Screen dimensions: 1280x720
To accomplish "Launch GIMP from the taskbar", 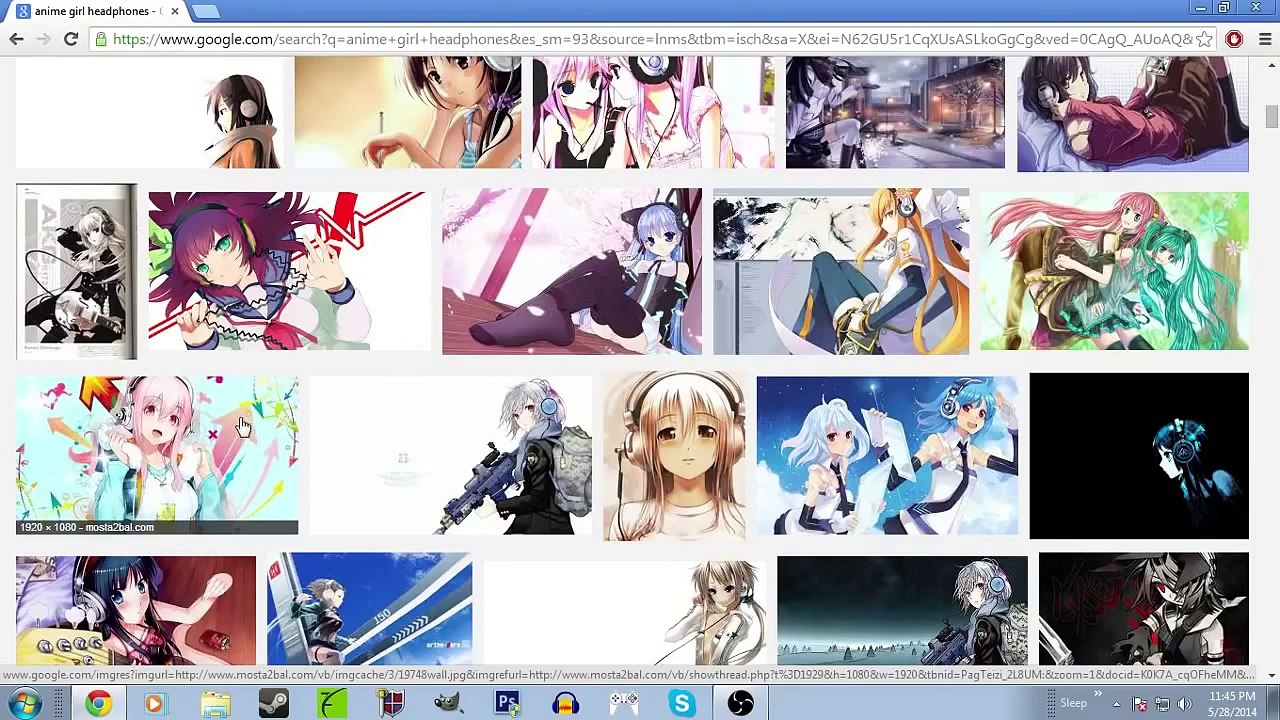I will [x=449, y=704].
